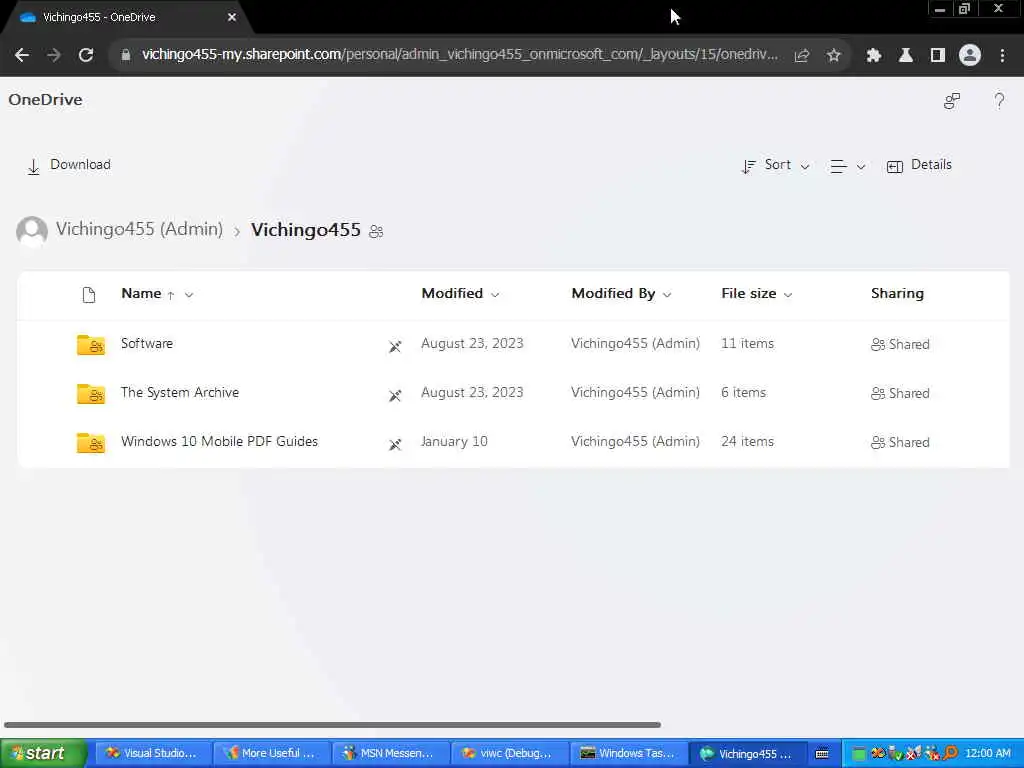Click the 'January 10' modified date
Screen dimensions: 1024x768
[x=454, y=441]
